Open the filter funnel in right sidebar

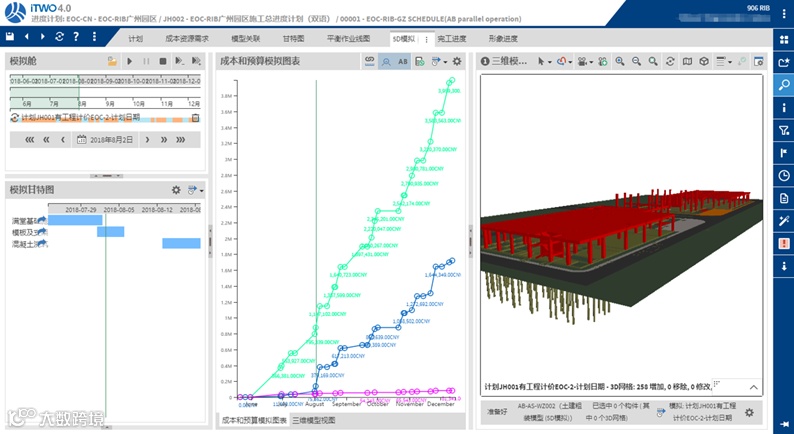[x=784, y=131]
